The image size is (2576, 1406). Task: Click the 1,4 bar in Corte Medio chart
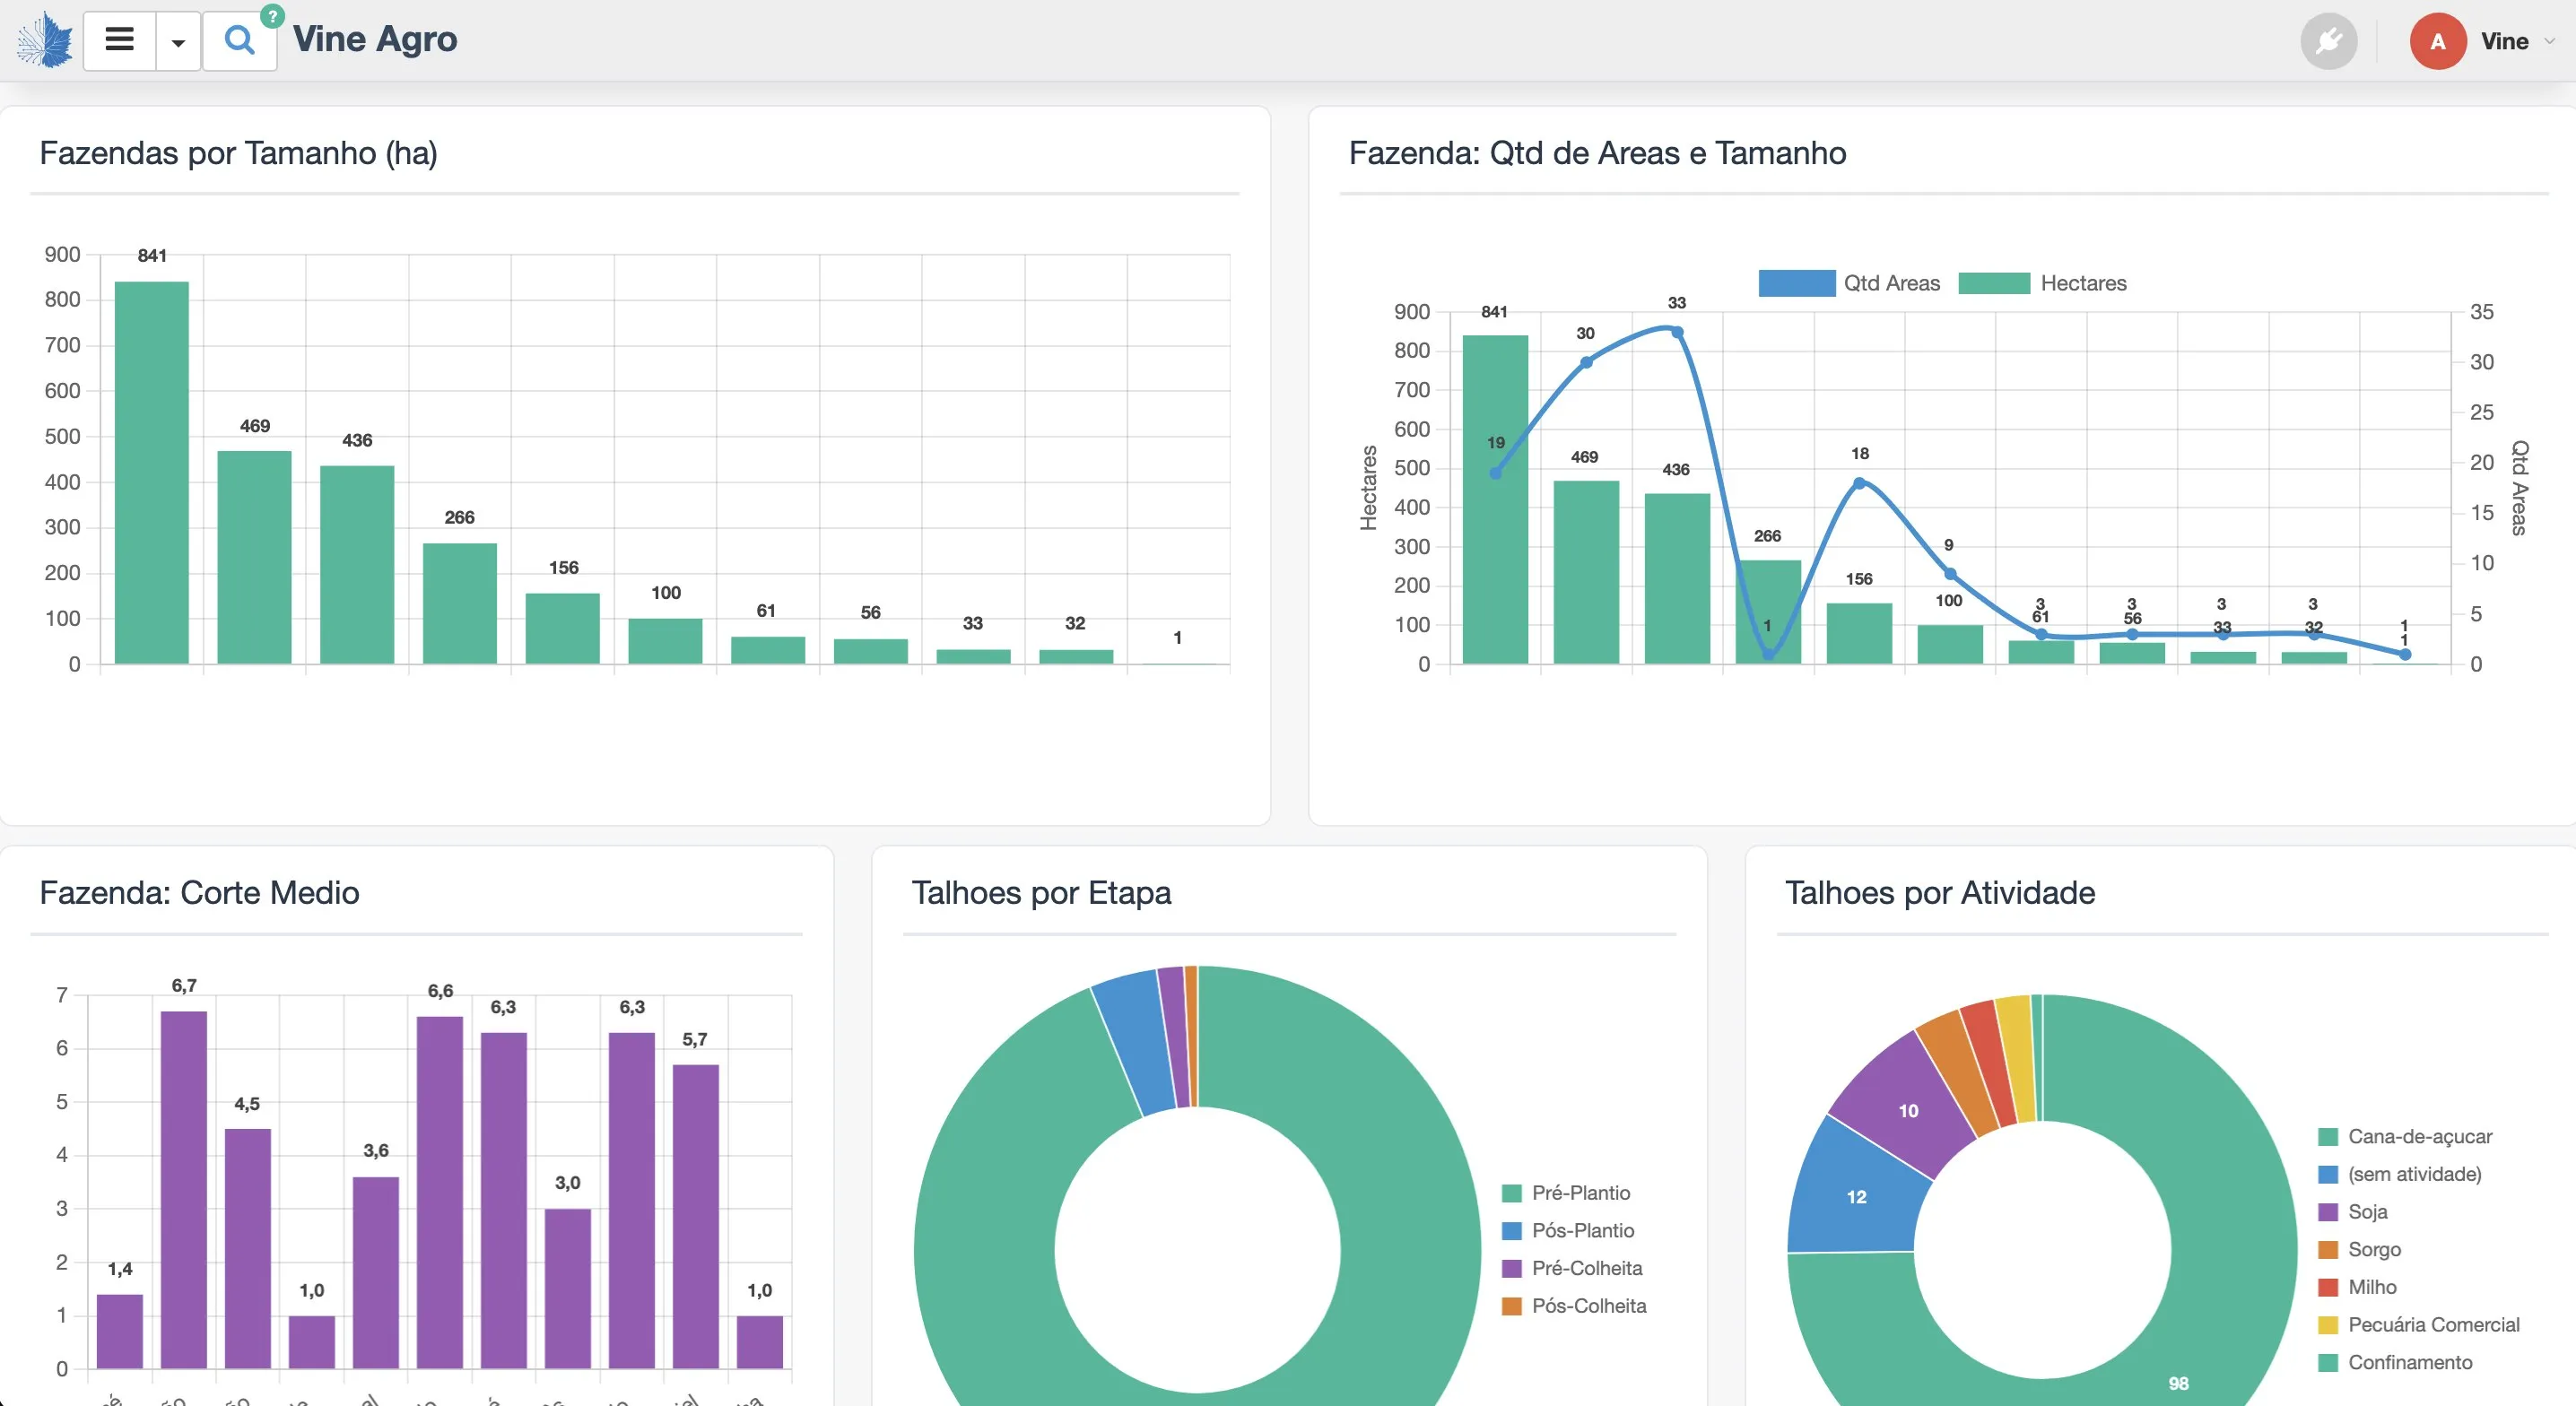120,1332
